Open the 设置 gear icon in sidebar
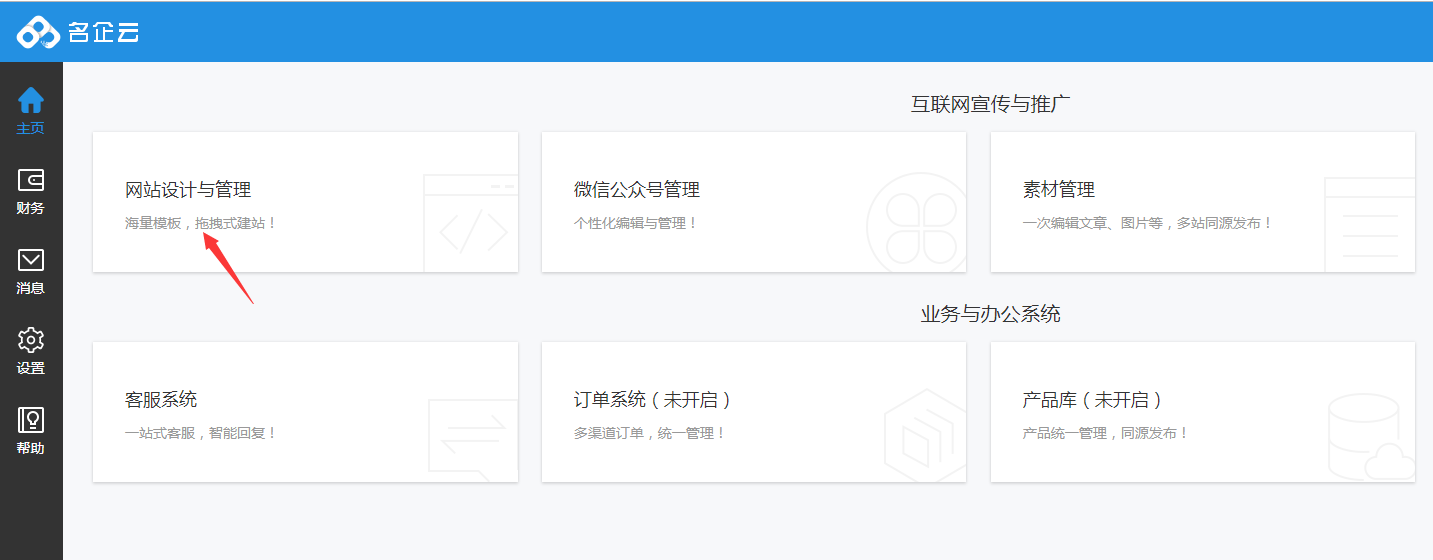The image size is (1433, 560). (31, 340)
